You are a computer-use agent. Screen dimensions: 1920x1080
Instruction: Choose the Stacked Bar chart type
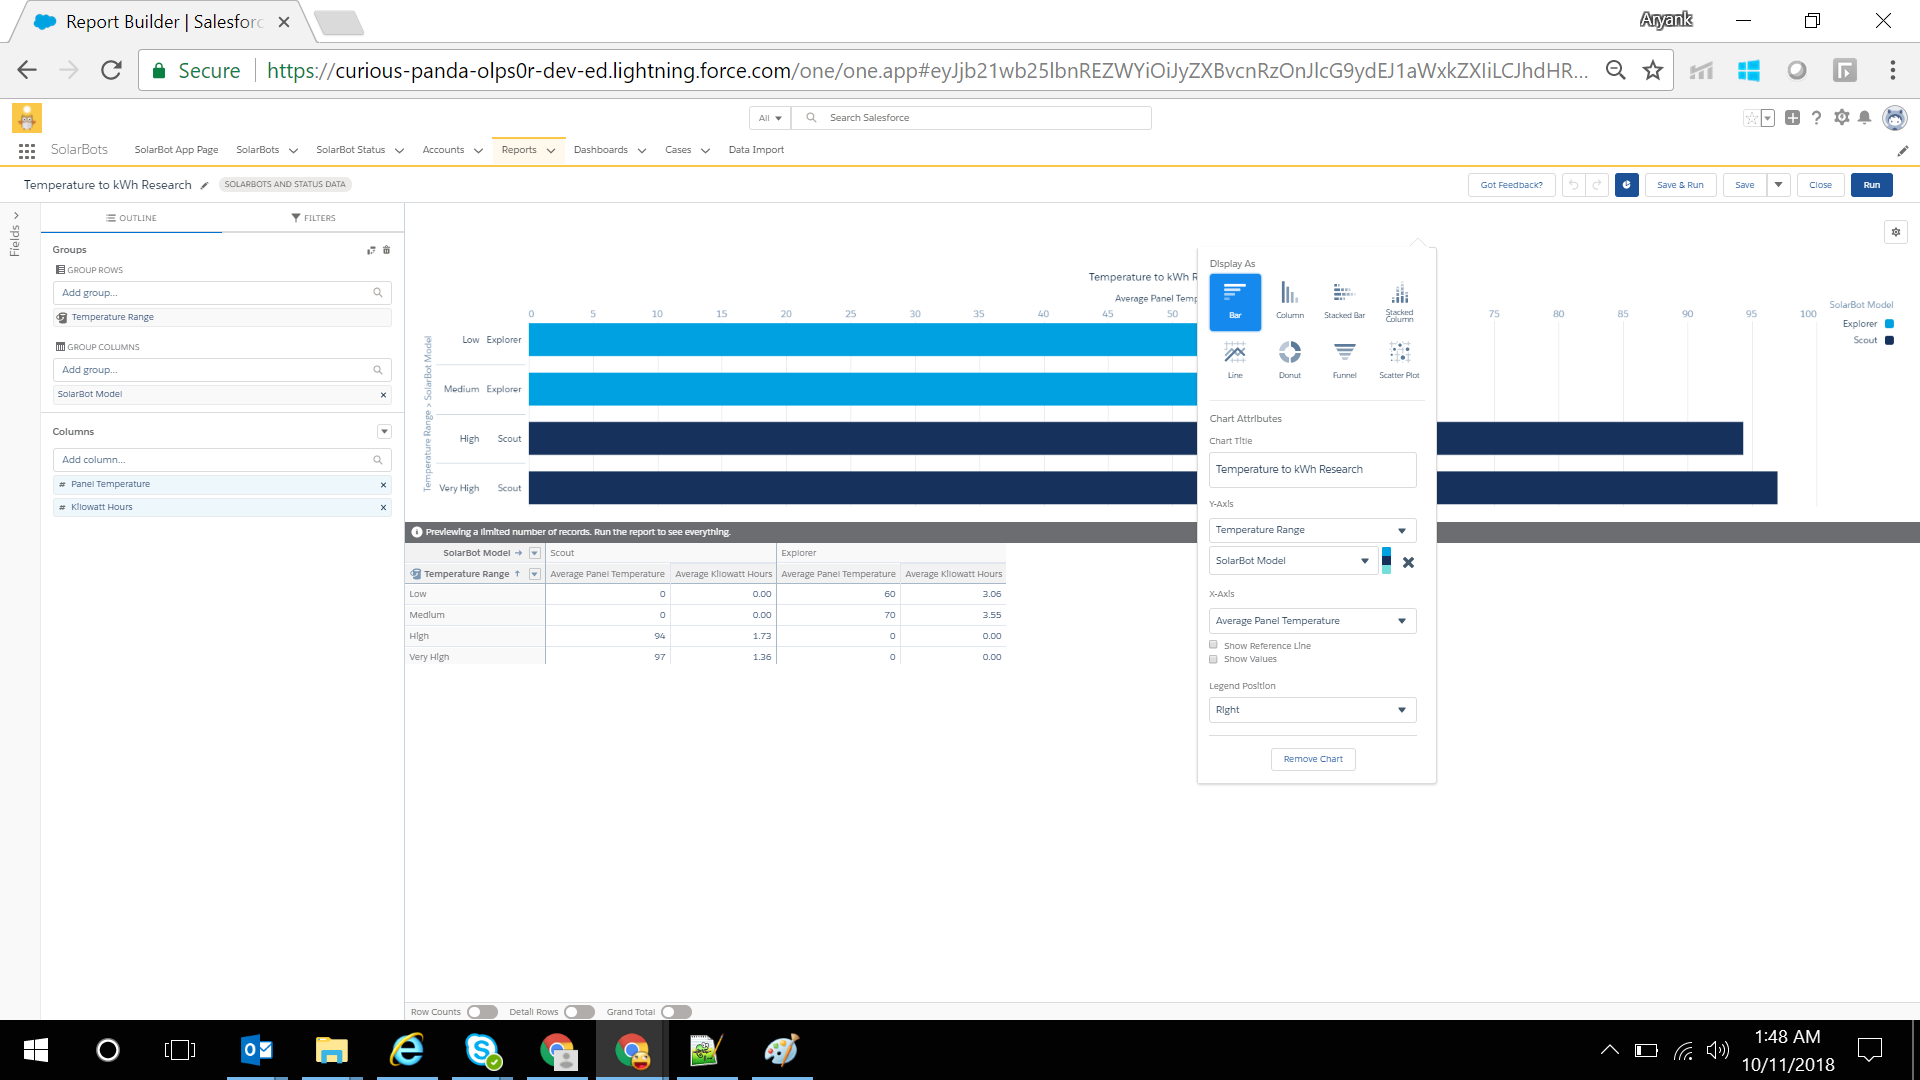[x=1344, y=302]
